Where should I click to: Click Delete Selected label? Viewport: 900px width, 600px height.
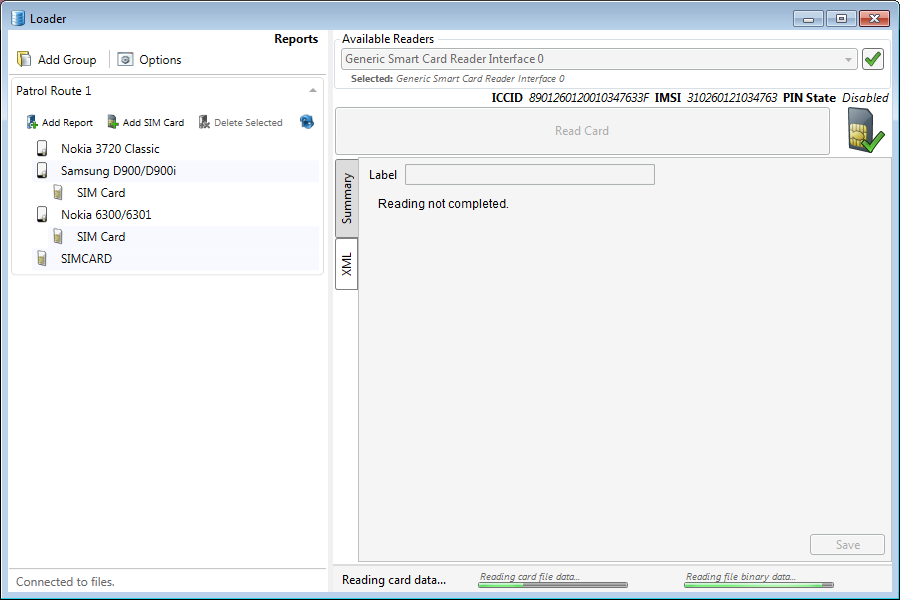[x=248, y=122]
